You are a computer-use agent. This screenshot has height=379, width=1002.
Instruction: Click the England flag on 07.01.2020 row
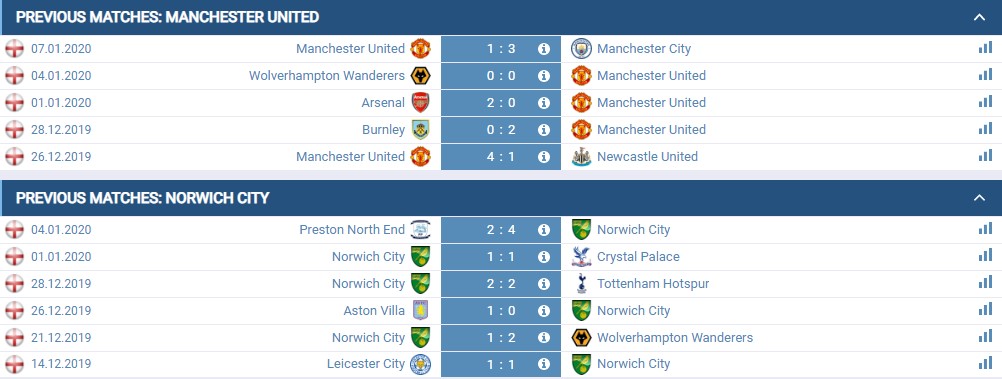[x=14, y=49]
